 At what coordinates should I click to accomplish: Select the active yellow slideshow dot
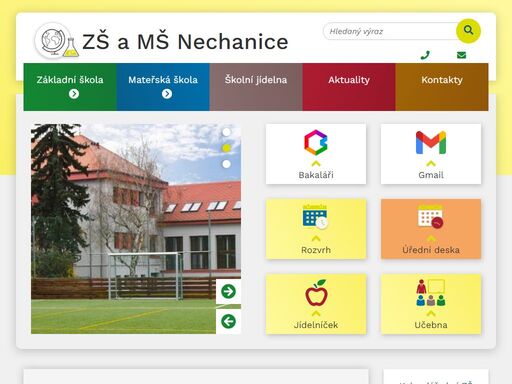(226, 148)
